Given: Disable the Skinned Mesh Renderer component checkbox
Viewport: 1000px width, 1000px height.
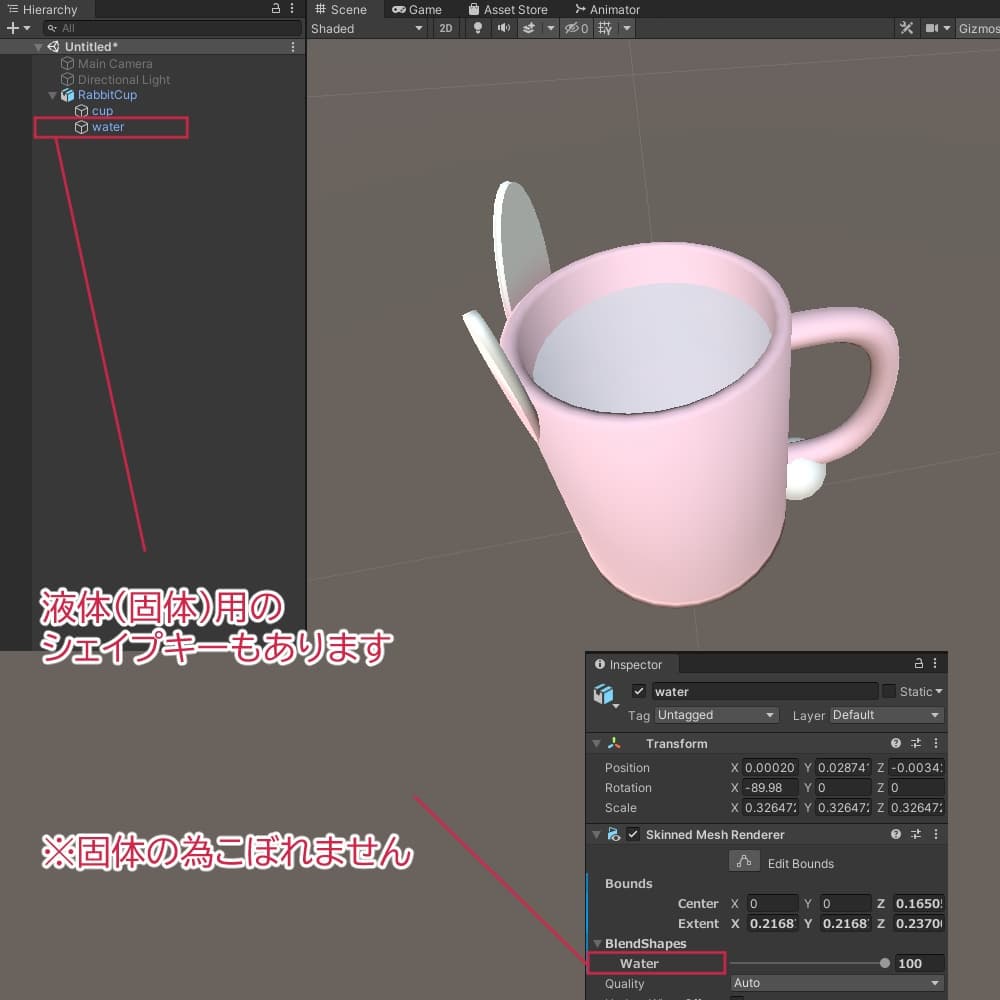Looking at the screenshot, I should coord(633,835).
